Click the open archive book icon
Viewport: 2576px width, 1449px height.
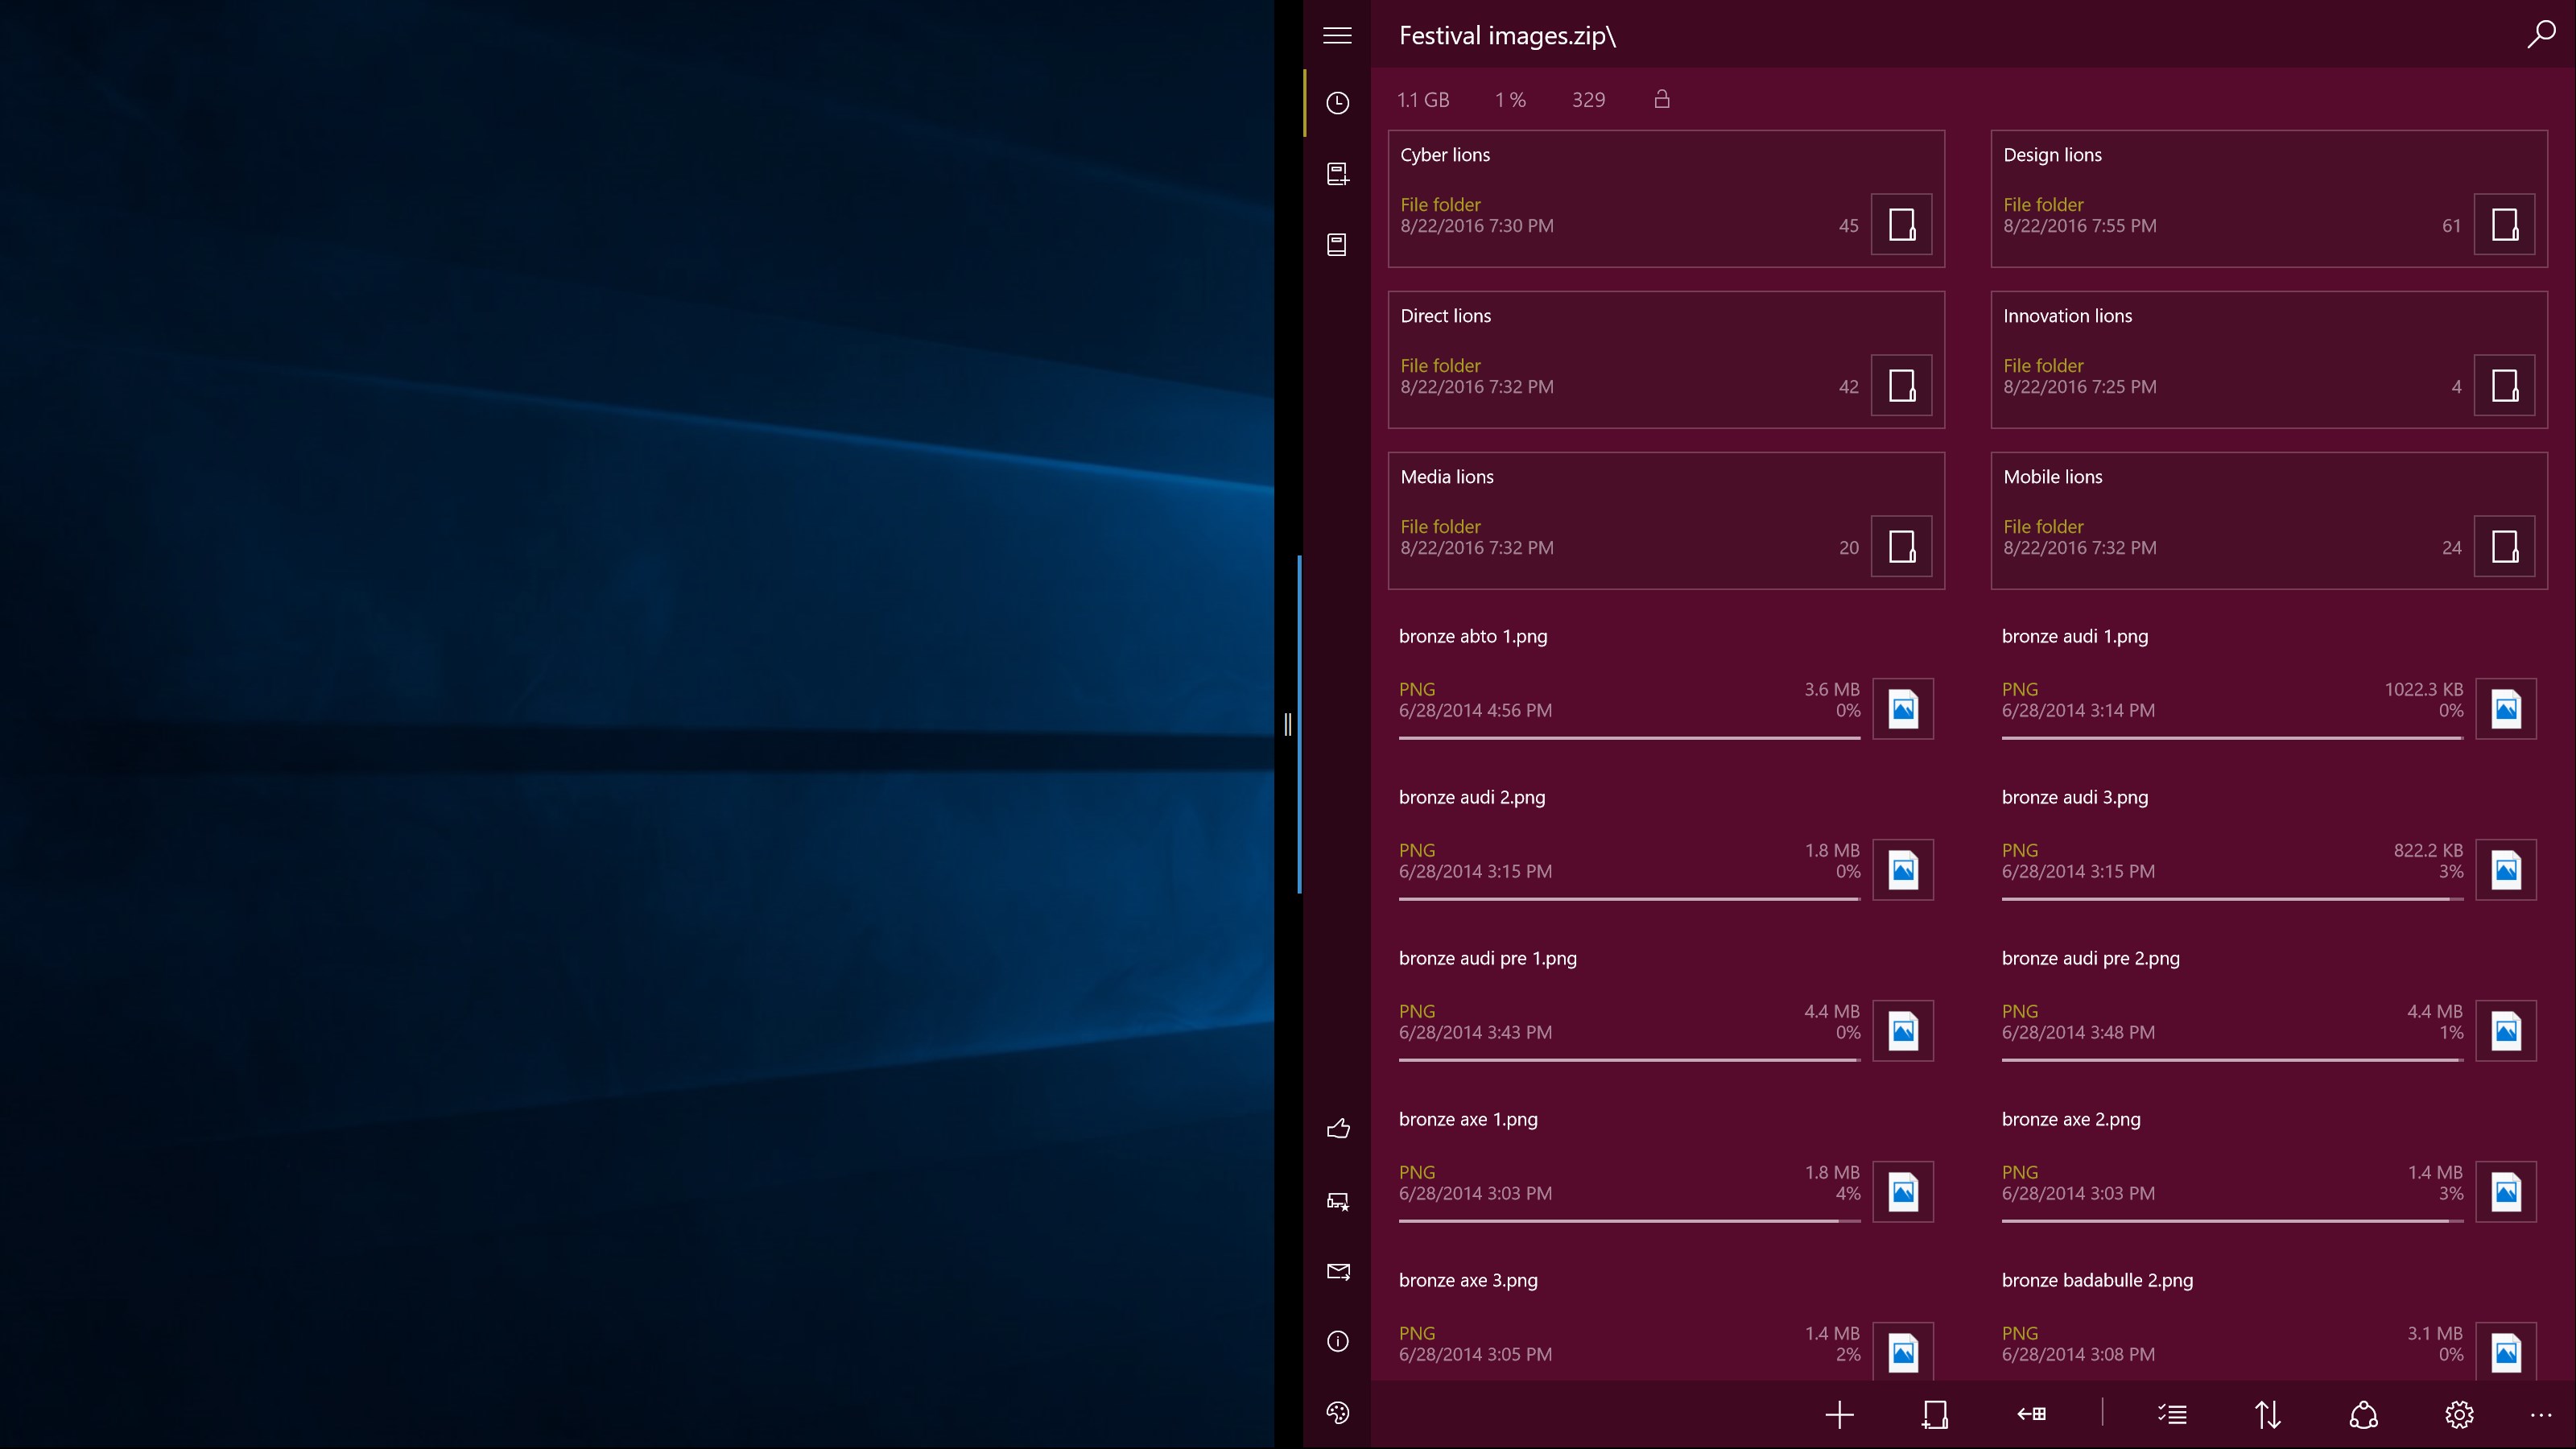pyautogui.click(x=1337, y=245)
